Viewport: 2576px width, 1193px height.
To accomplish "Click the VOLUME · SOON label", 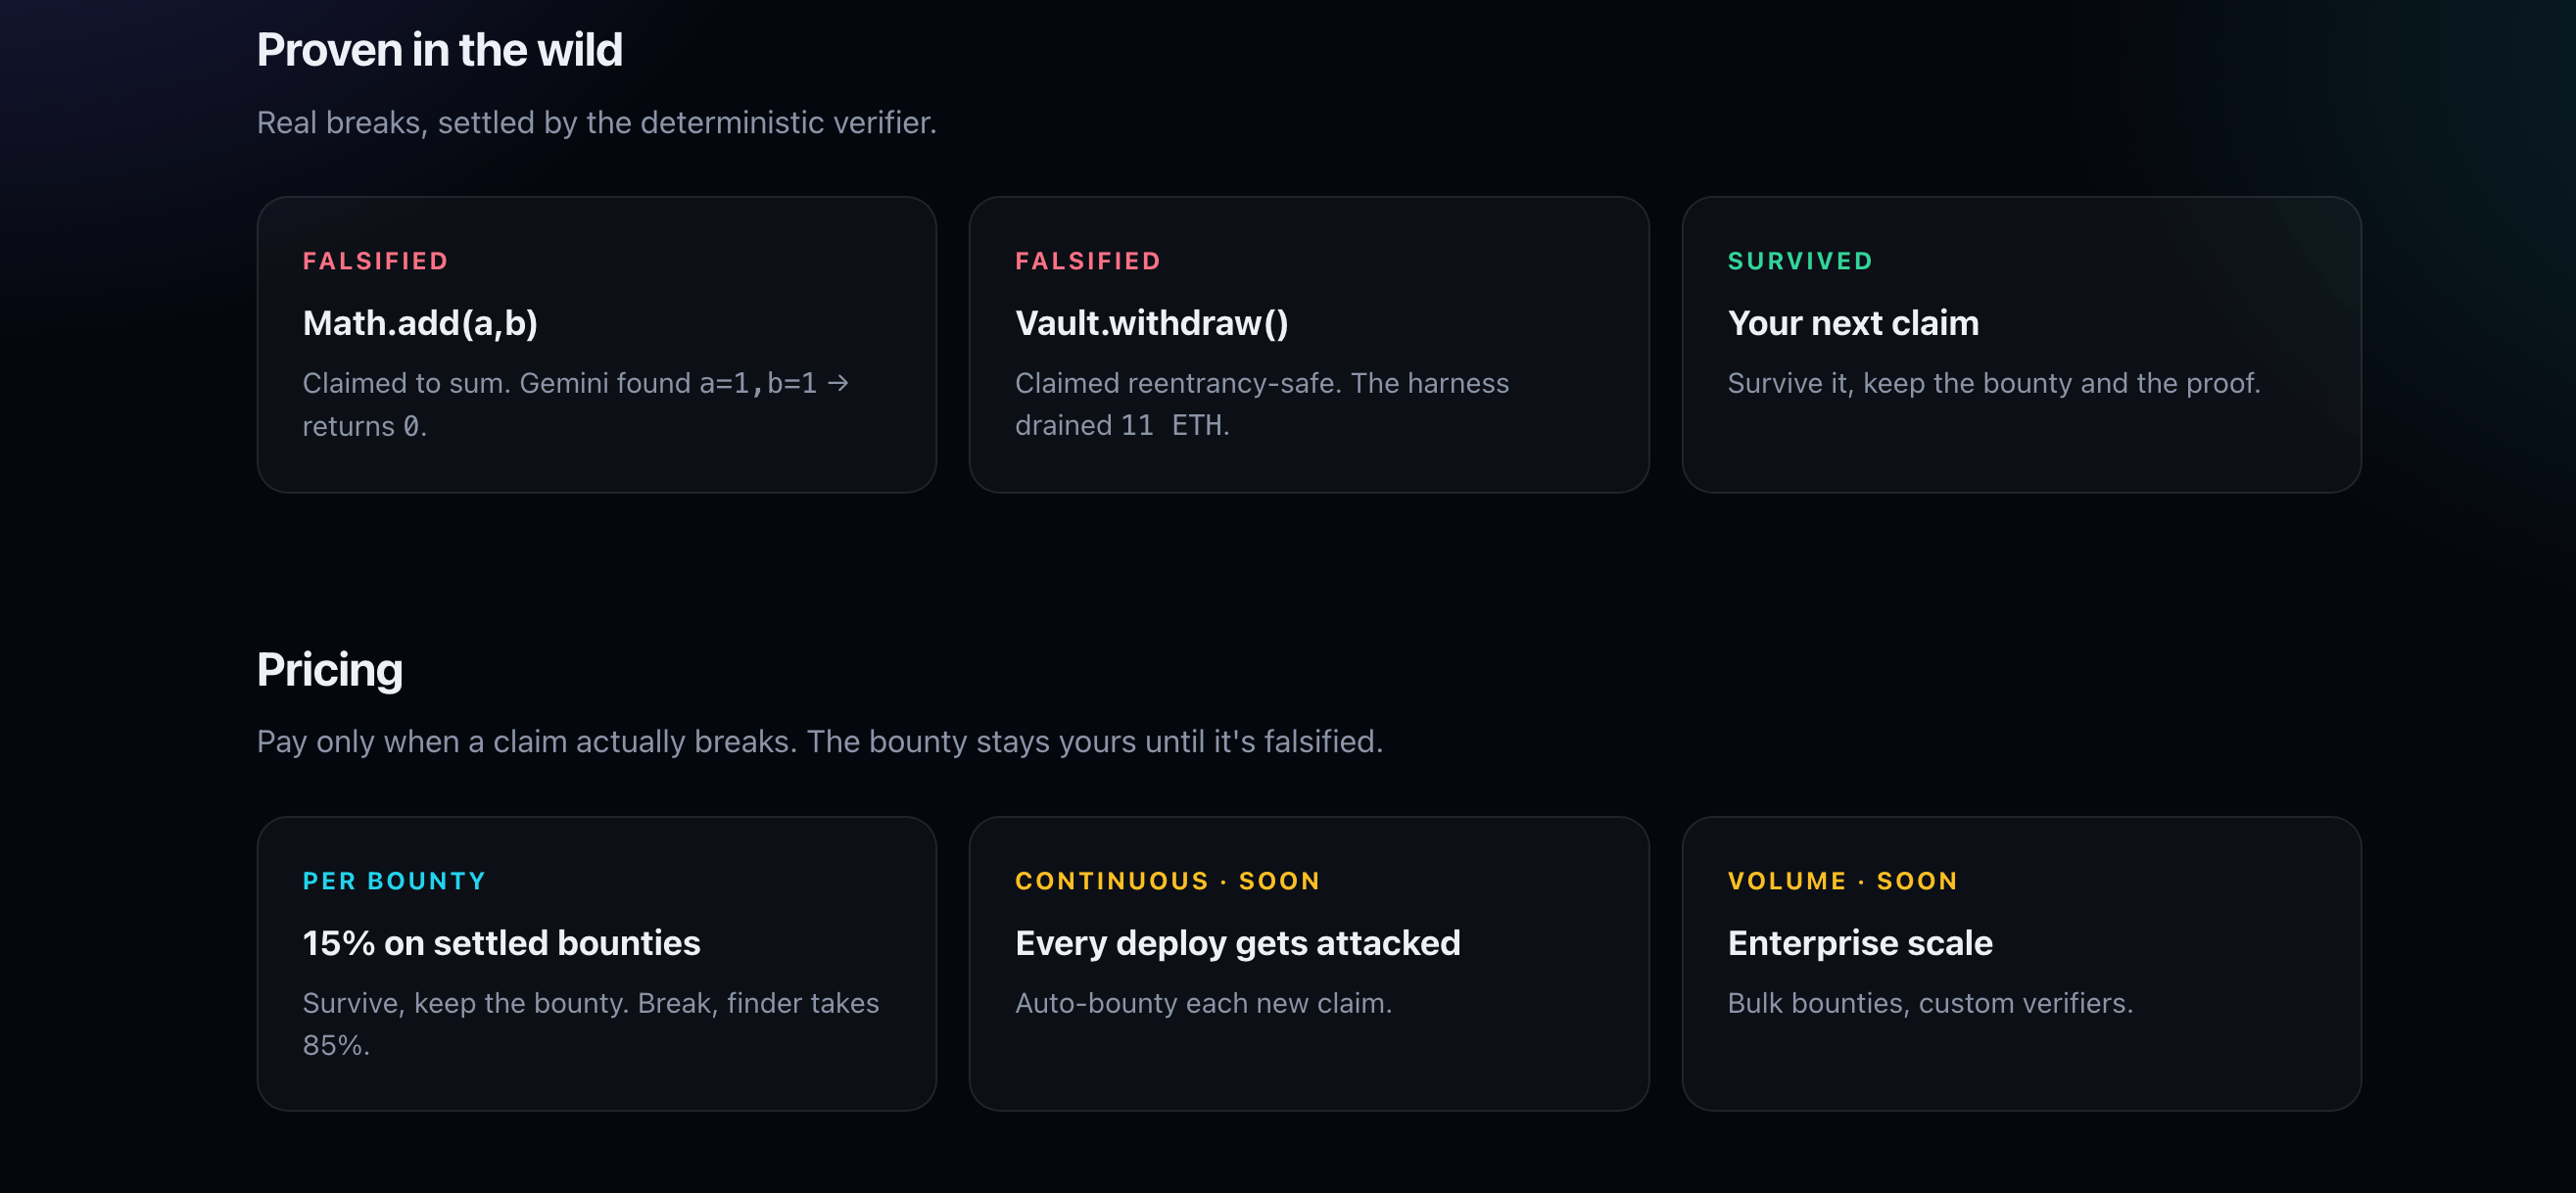I will [x=1842, y=881].
